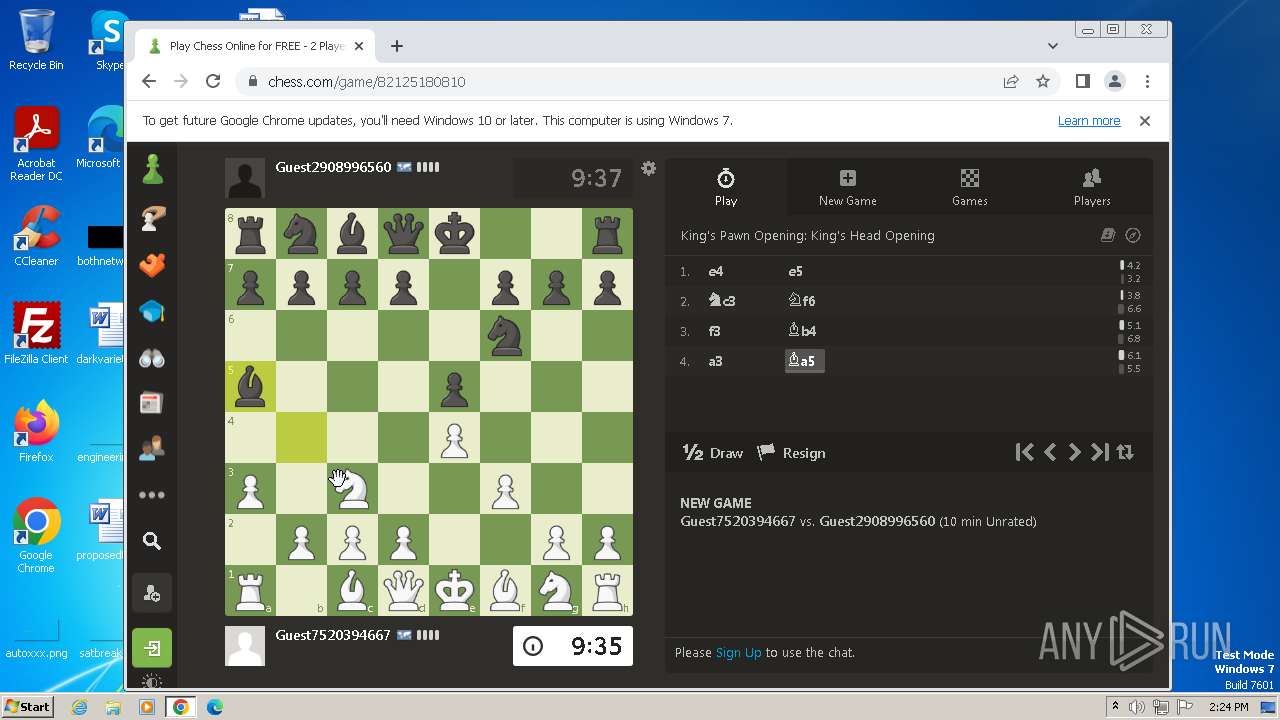Select move Bb4 in move list
Screen dimensions: 1280x720
click(803, 331)
